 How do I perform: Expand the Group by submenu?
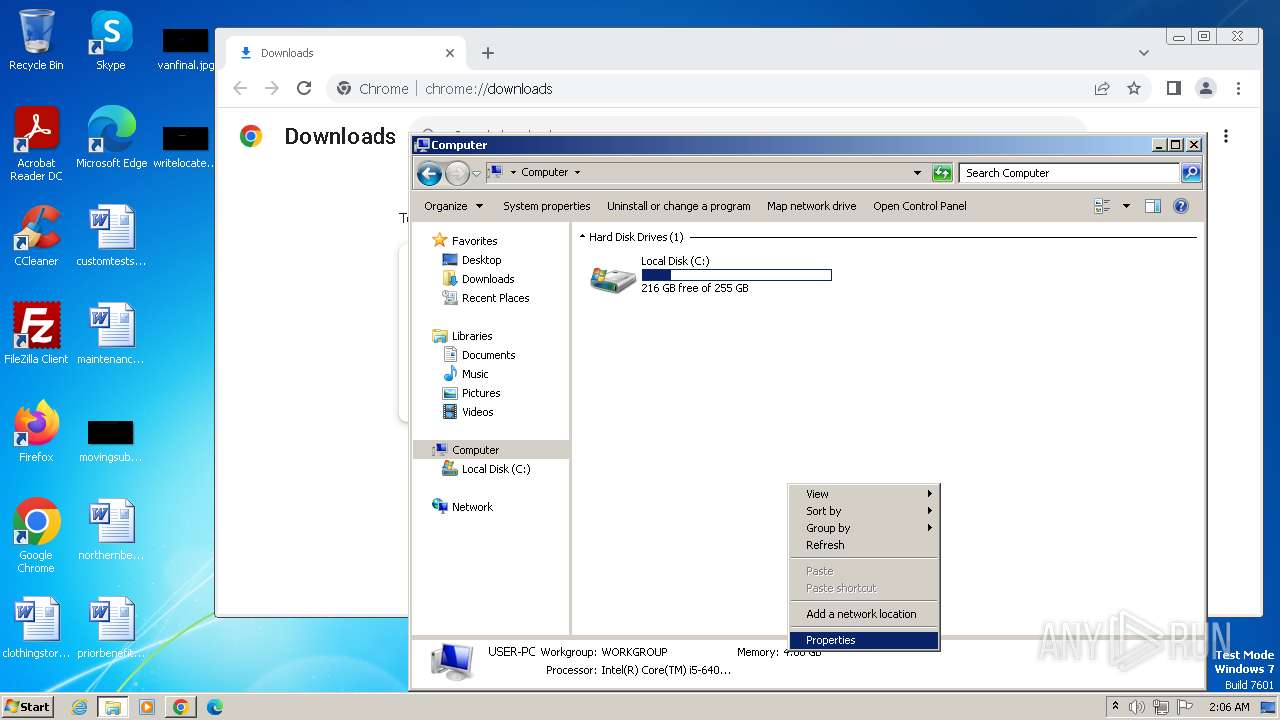coord(864,528)
